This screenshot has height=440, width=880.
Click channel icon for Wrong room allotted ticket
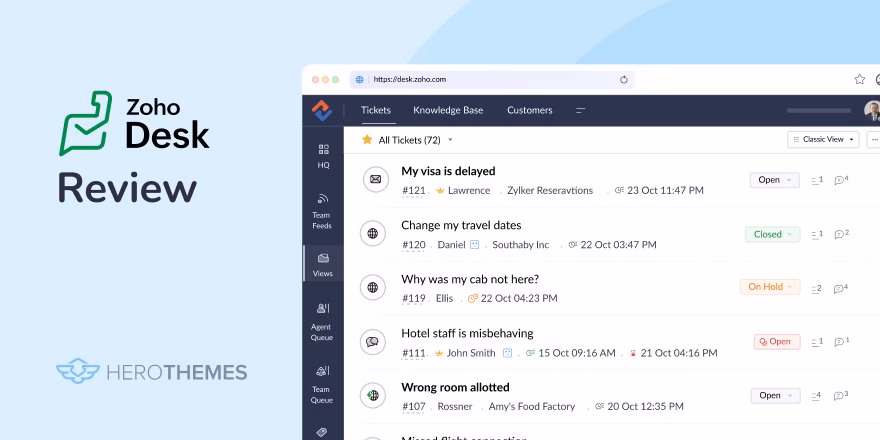(373, 396)
